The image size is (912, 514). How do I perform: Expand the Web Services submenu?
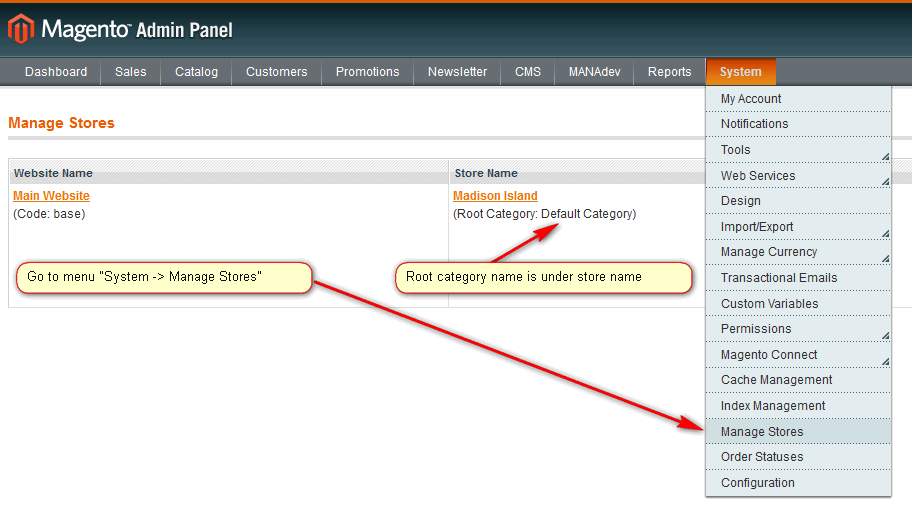[798, 176]
